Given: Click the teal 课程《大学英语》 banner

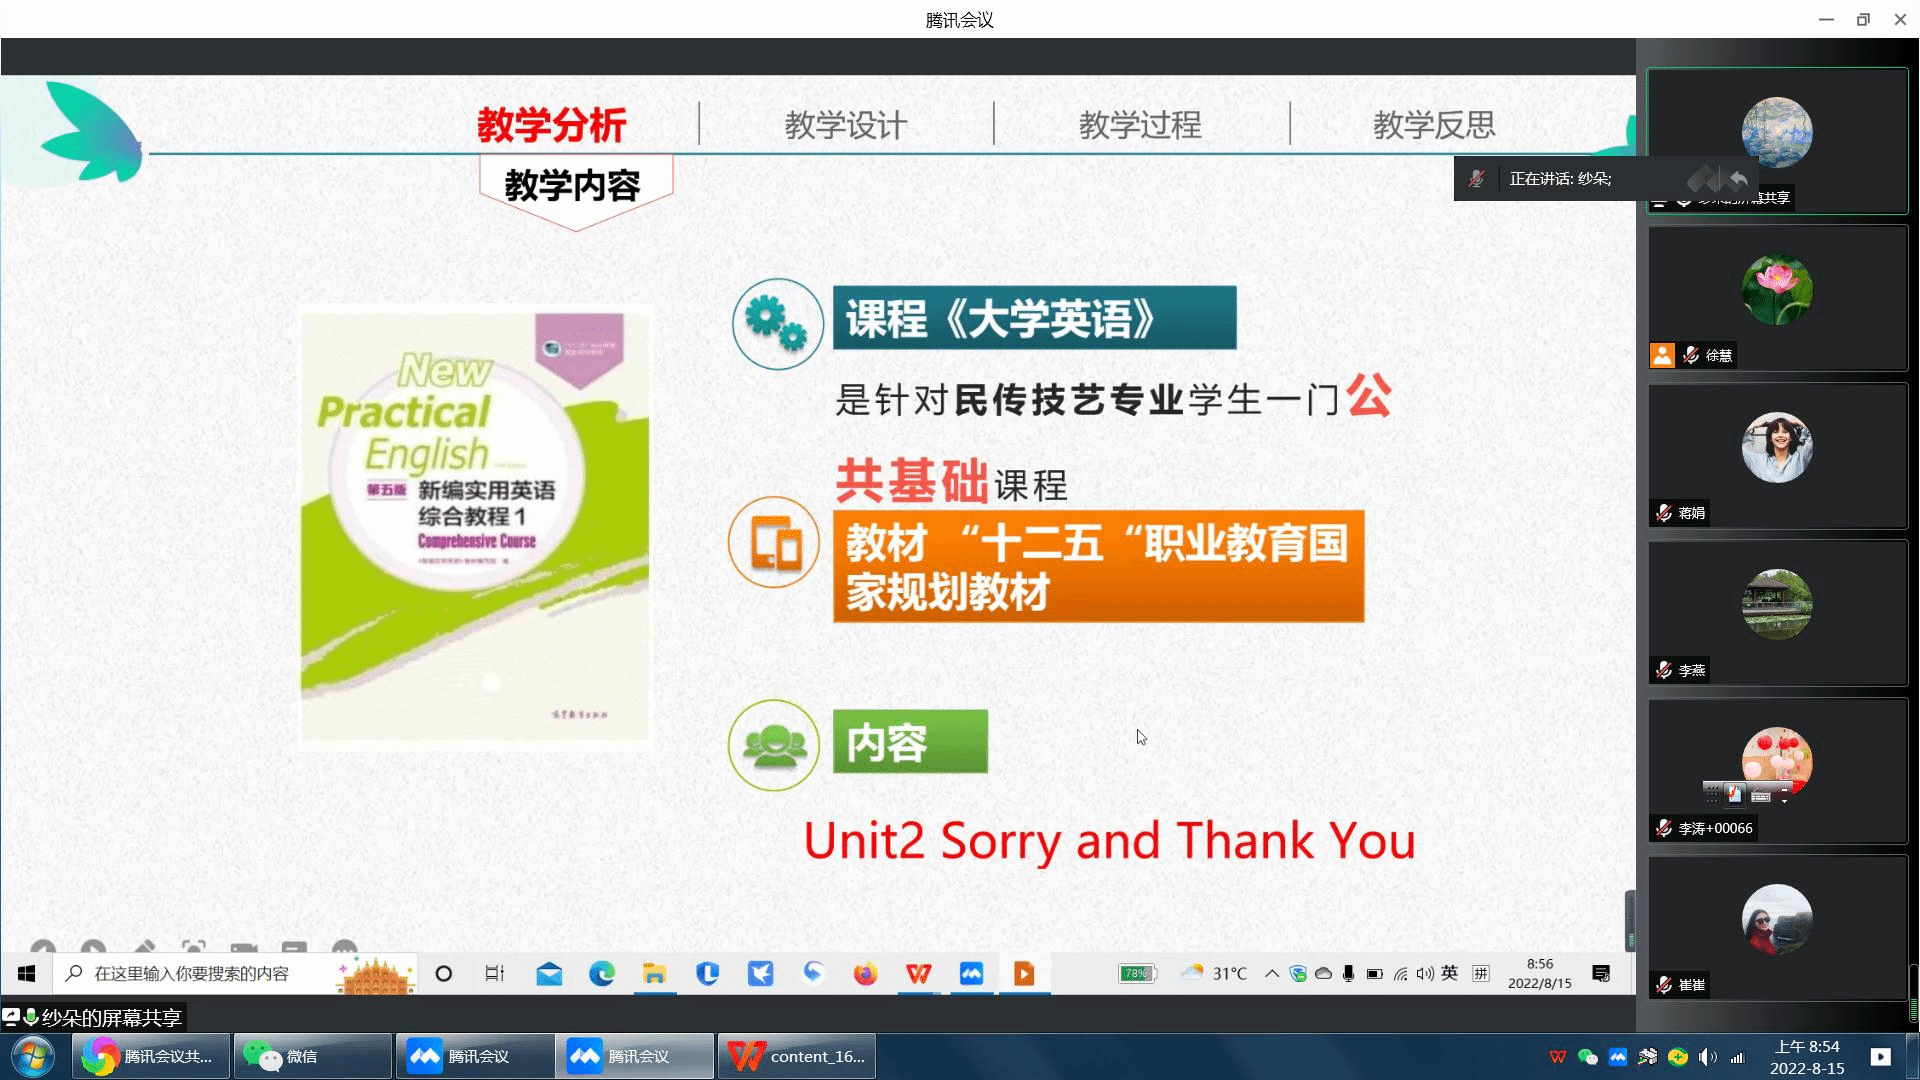Looking at the screenshot, I should [1034, 318].
